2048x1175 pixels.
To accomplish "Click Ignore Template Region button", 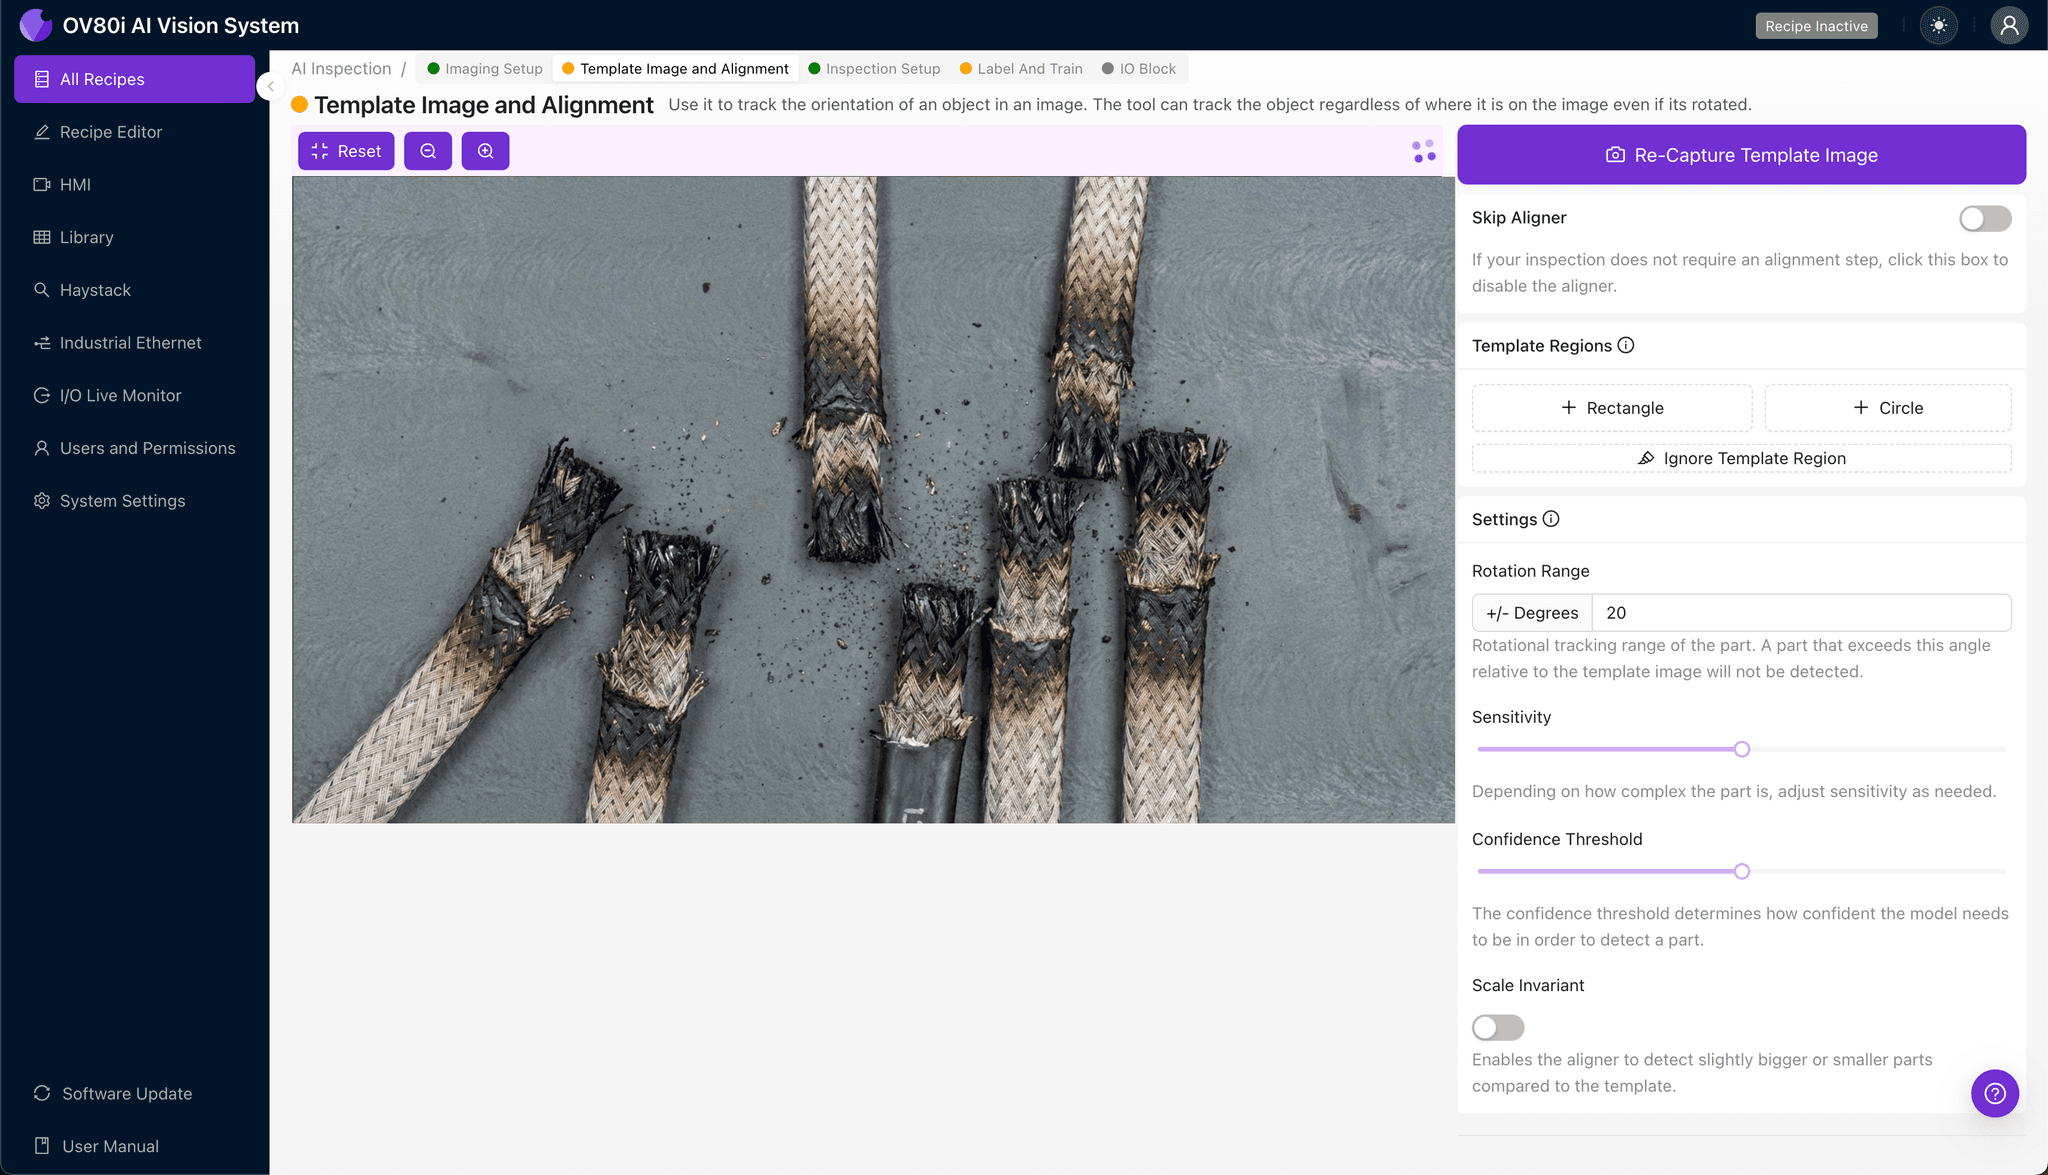I will click(1741, 458).
